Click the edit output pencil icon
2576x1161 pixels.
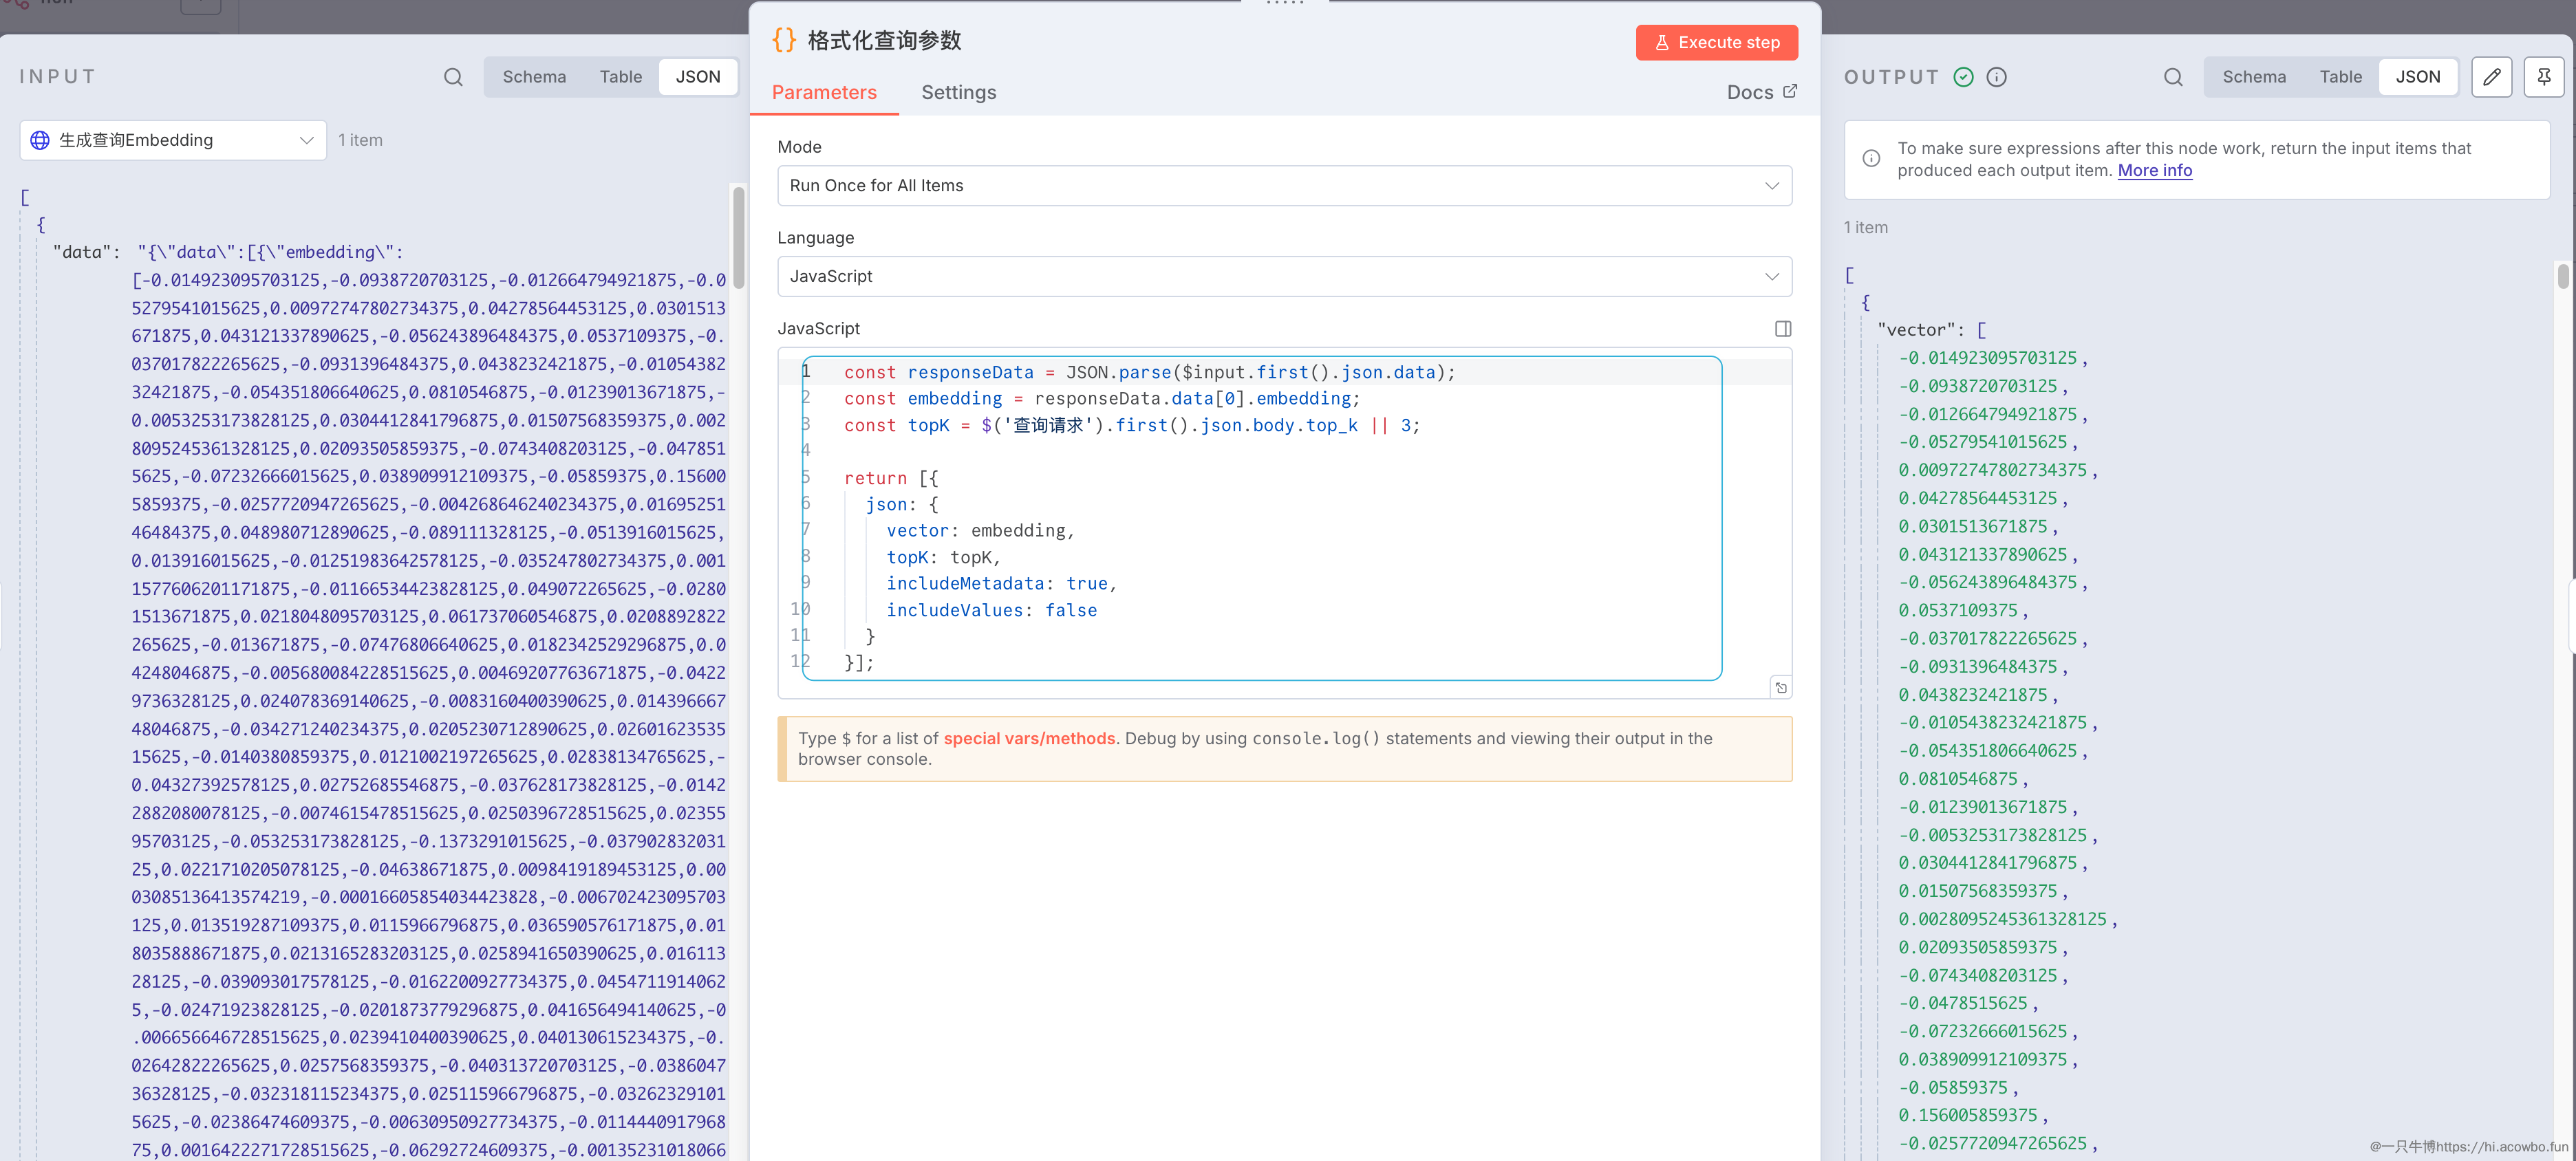[x=2491, y=77]
